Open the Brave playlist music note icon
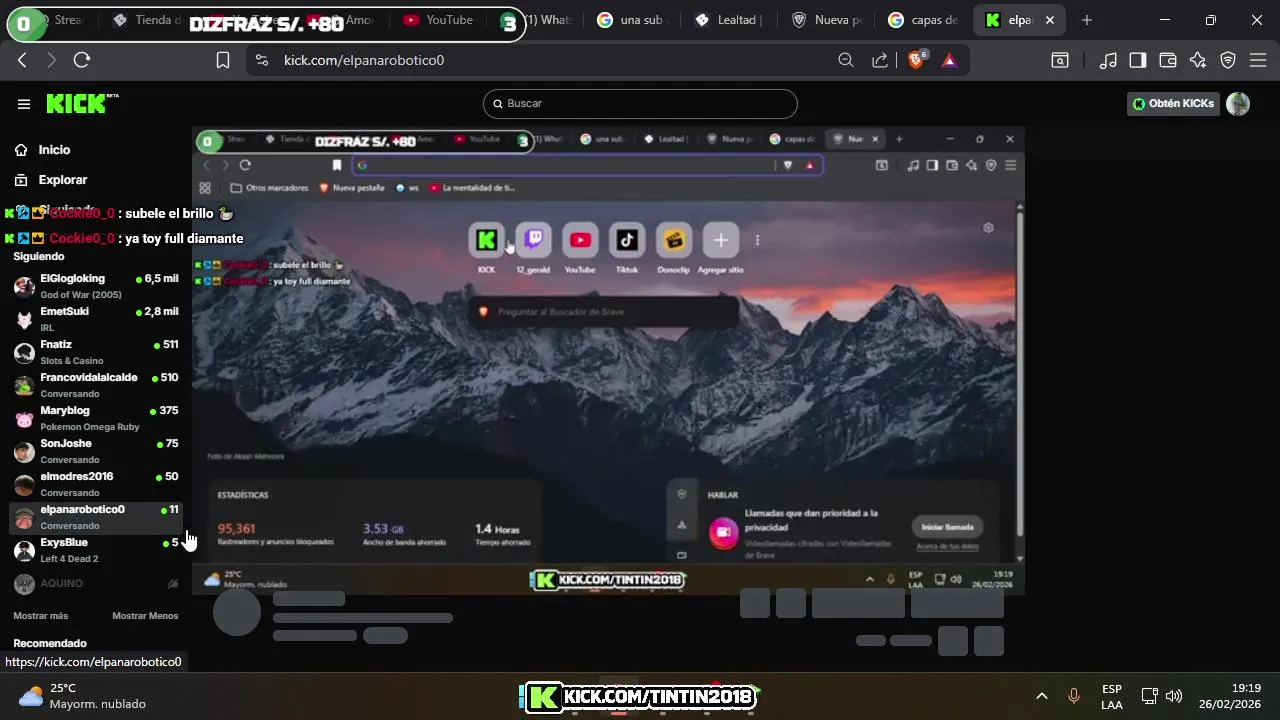The image size is (1280, 720). 1108,60
